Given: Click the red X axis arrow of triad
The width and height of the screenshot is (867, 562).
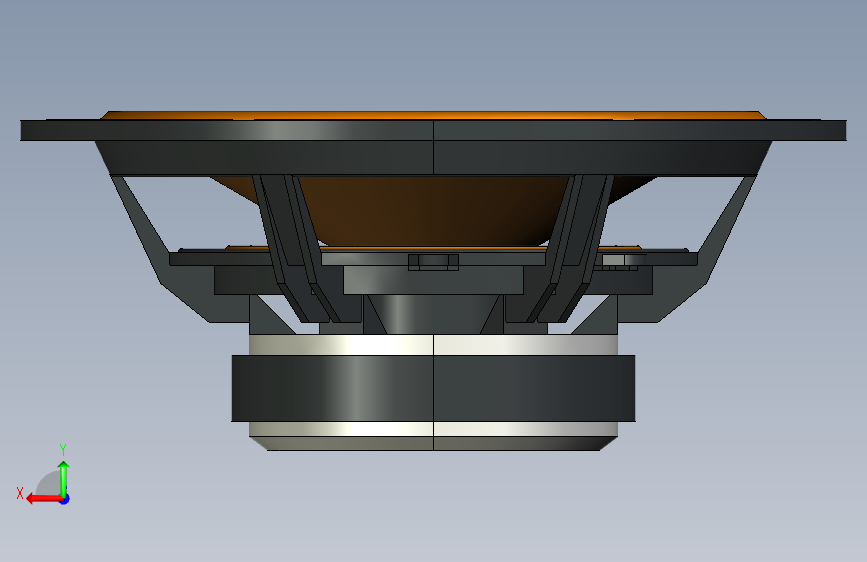Looking at the screenshot, I should tap(43, 499).
